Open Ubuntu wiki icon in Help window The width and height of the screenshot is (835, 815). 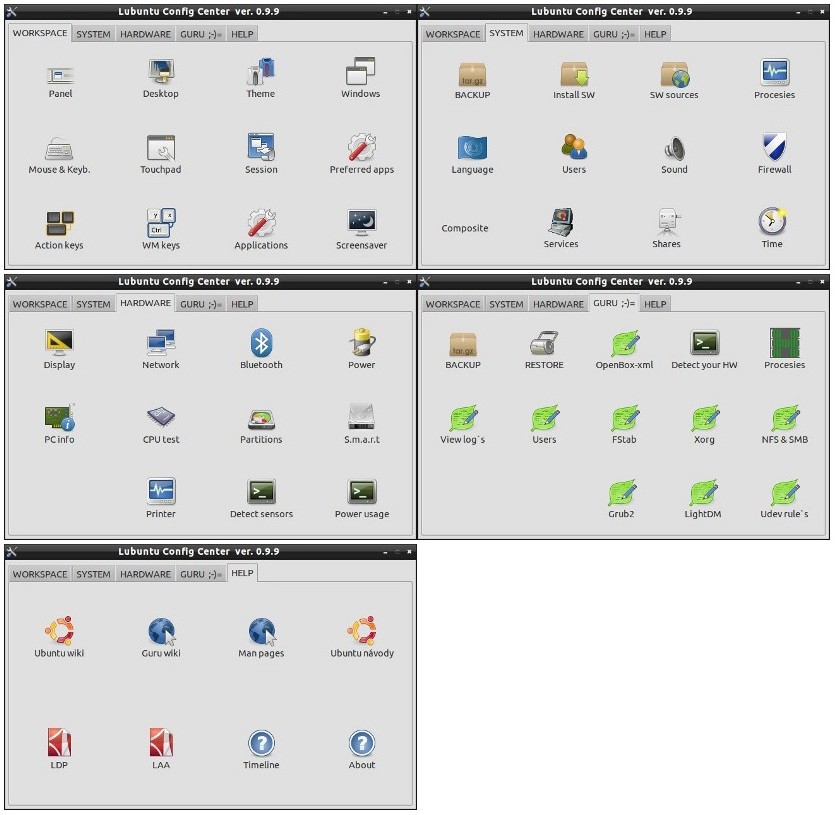pos(59,631)
